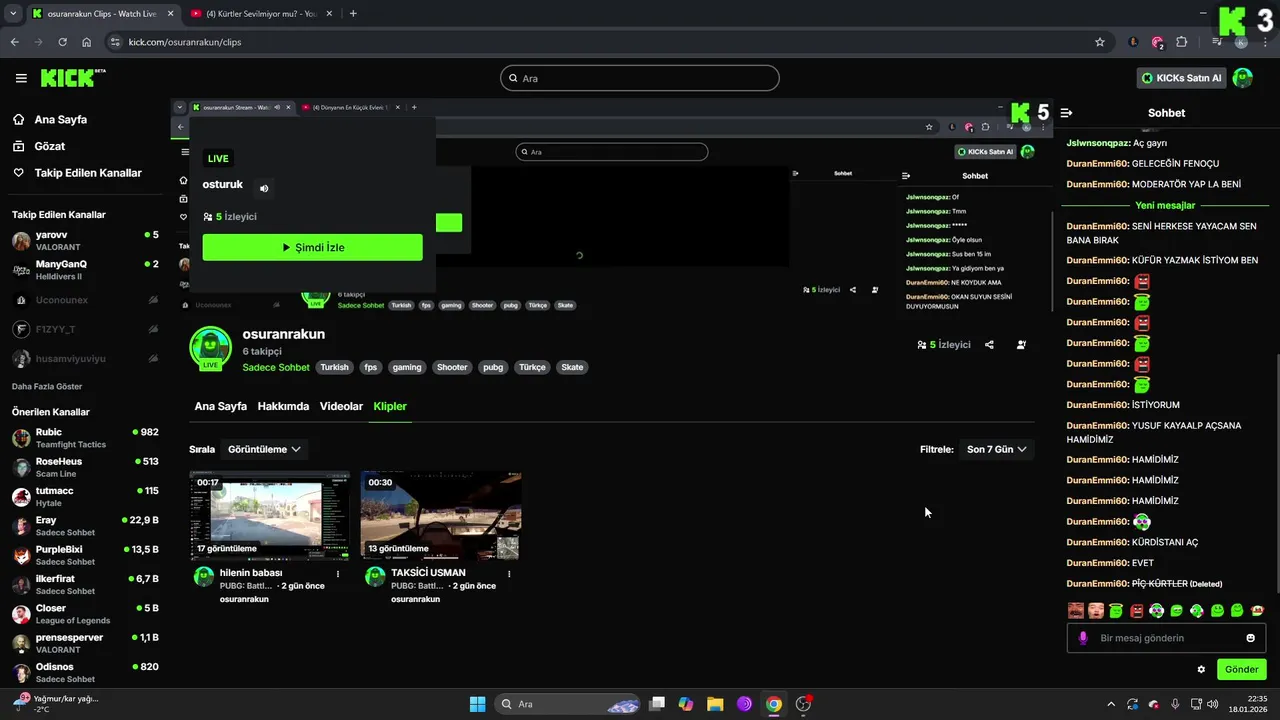The width and height of the screenshot is (1280, 720).
Task: Select the Hakkında channel tab
Action: coord(283,406)
